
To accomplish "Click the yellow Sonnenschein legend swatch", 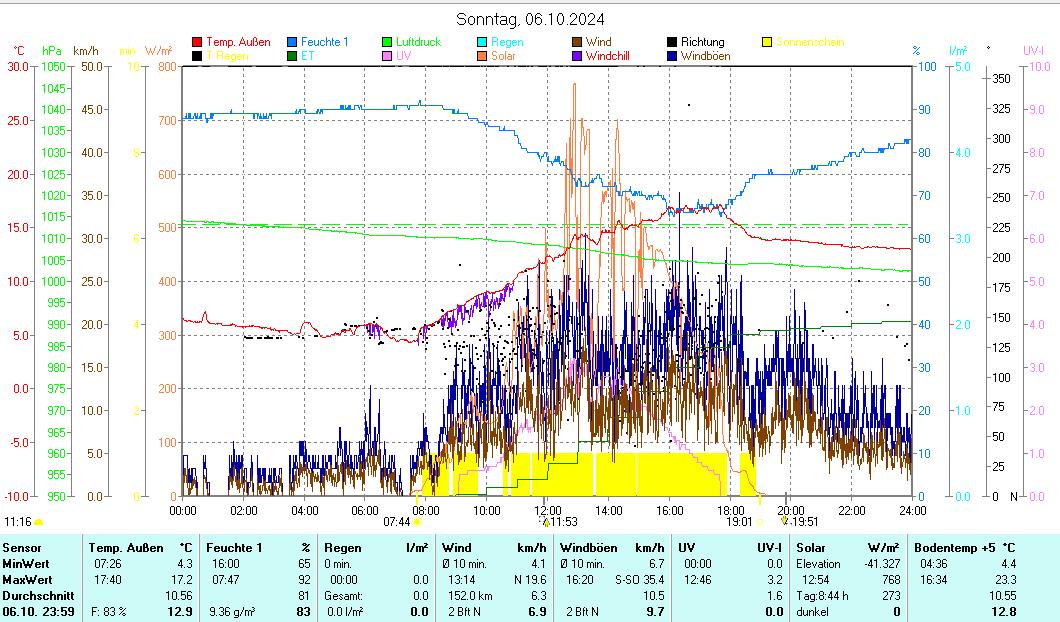I will click(x=767, y=43).
